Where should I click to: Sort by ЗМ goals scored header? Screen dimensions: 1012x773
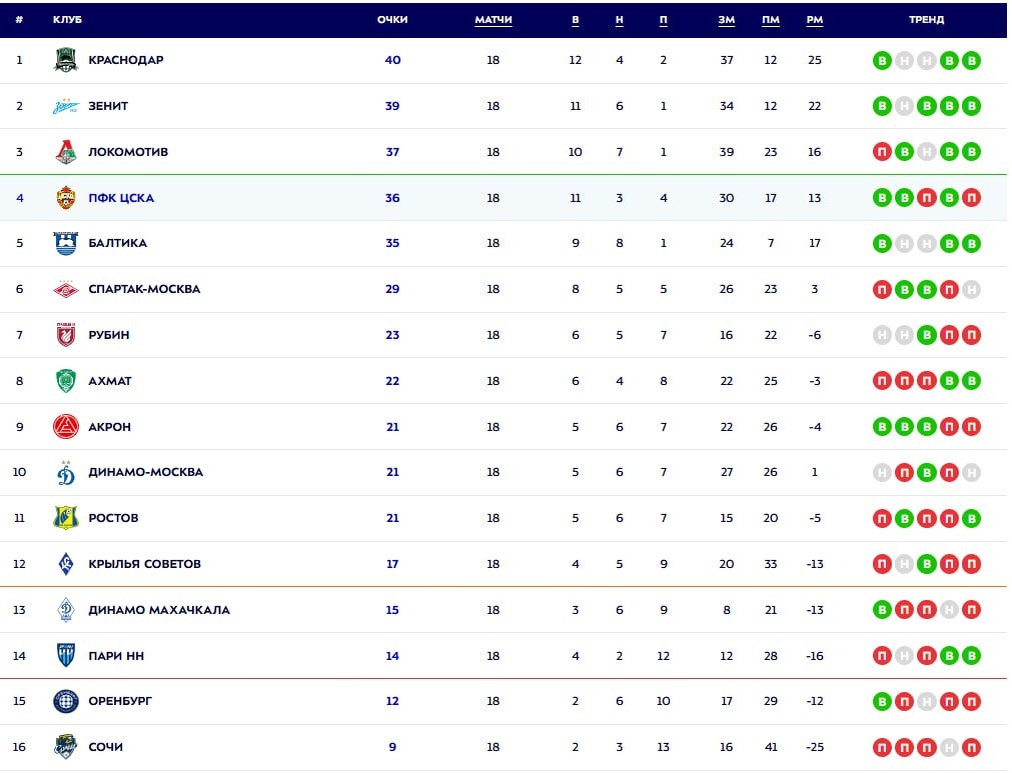pyautogui.click(x=726, y=20)
